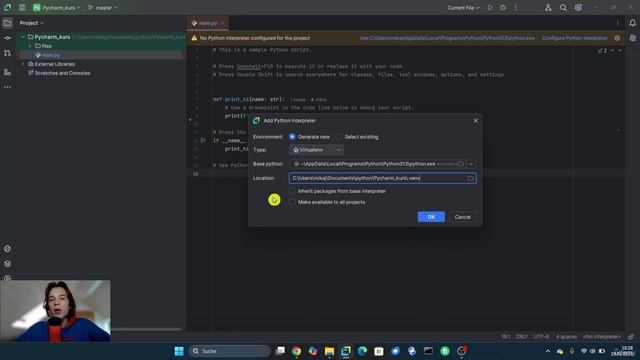Click Configure Python interpreter link
This screenshot has height=360, width=640.
point(575,38)
